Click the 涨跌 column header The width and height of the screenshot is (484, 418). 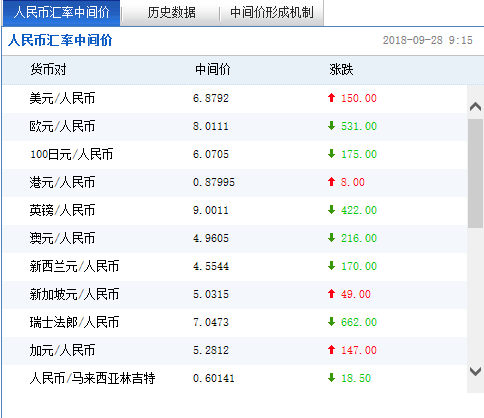341,69
